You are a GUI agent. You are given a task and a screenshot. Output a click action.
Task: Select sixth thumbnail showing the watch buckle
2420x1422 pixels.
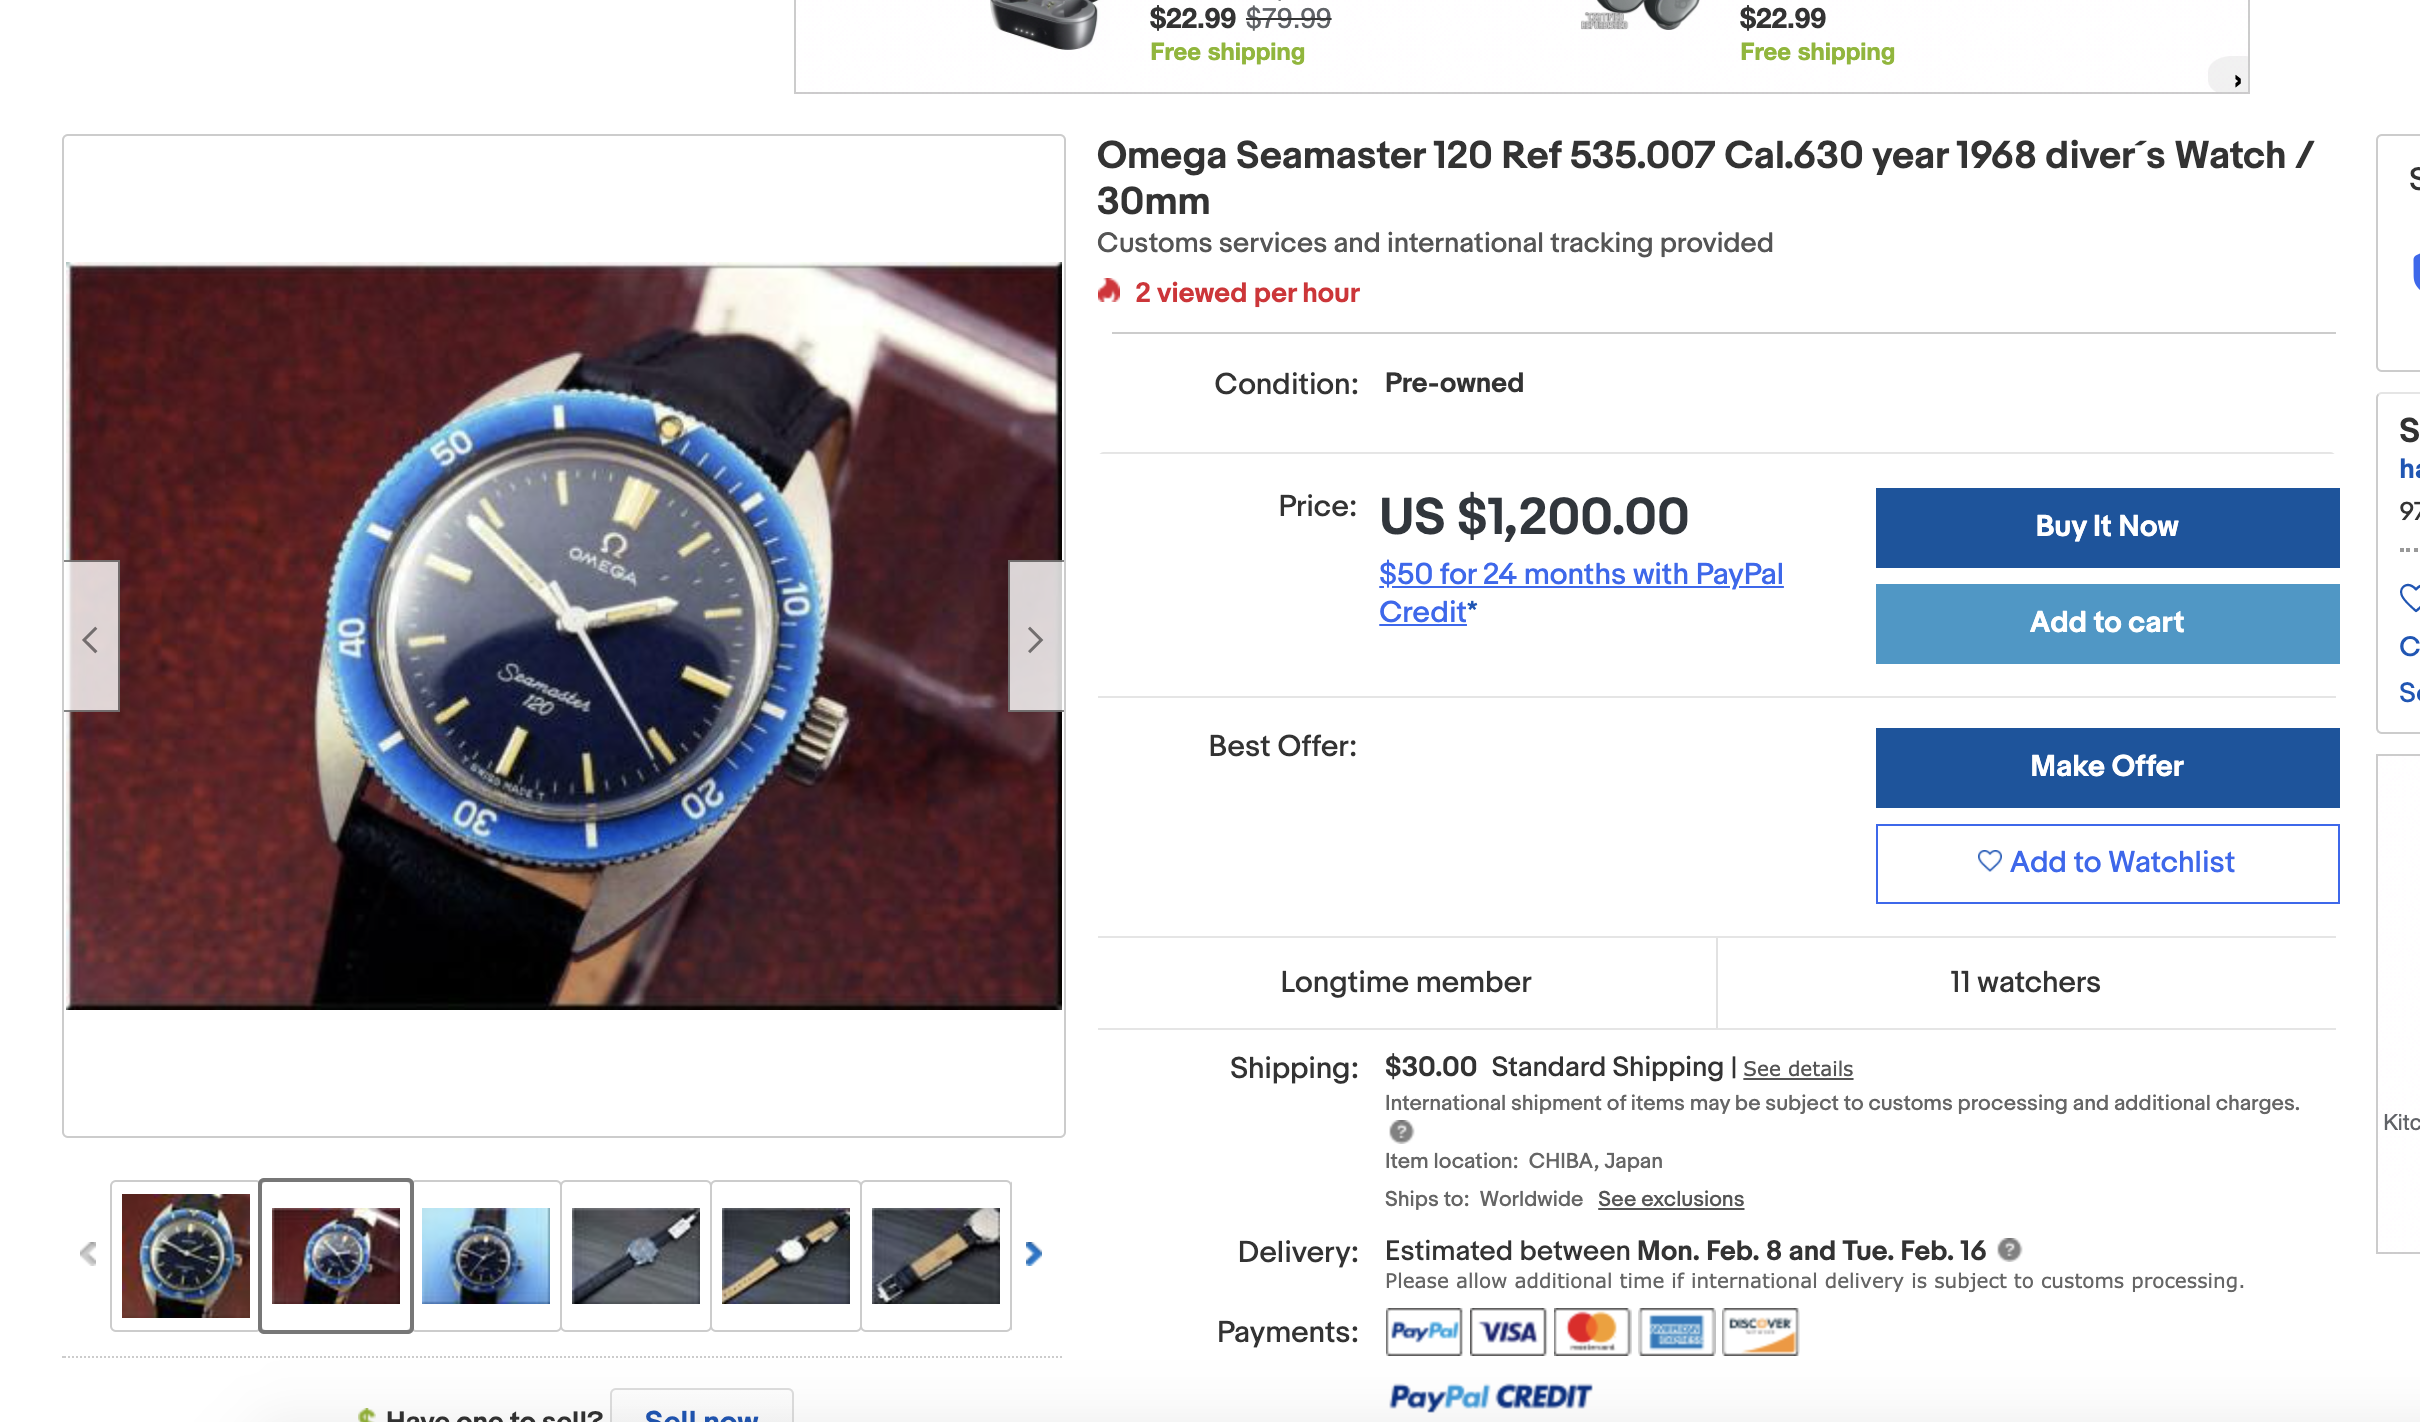(936, 1255)
